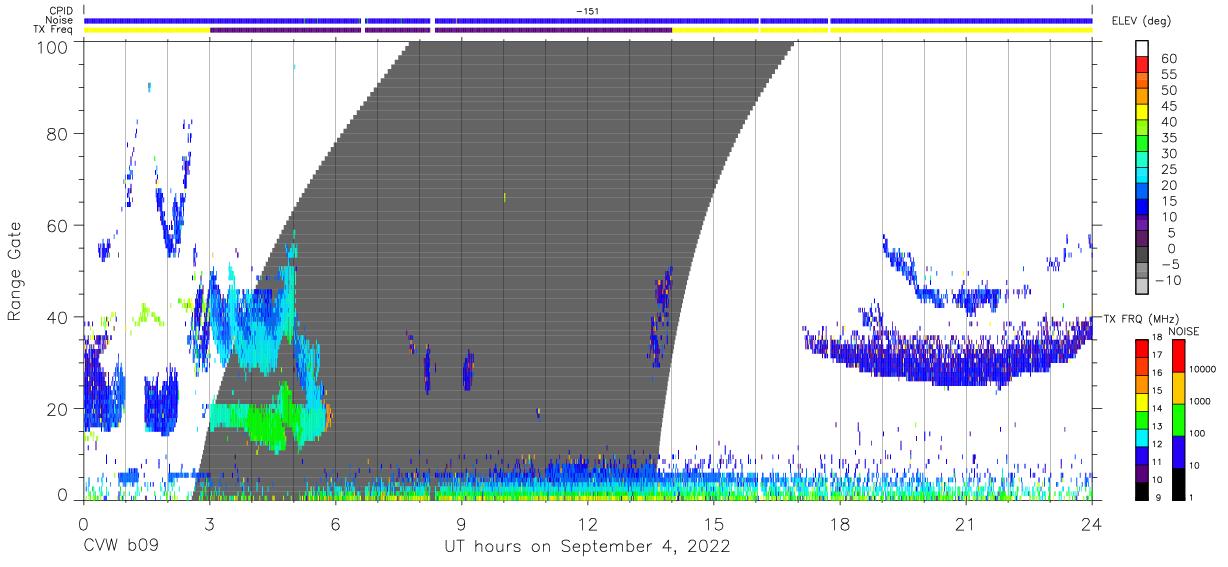
Task: Click y-axis tick label '60'
Action: (59, 225)
